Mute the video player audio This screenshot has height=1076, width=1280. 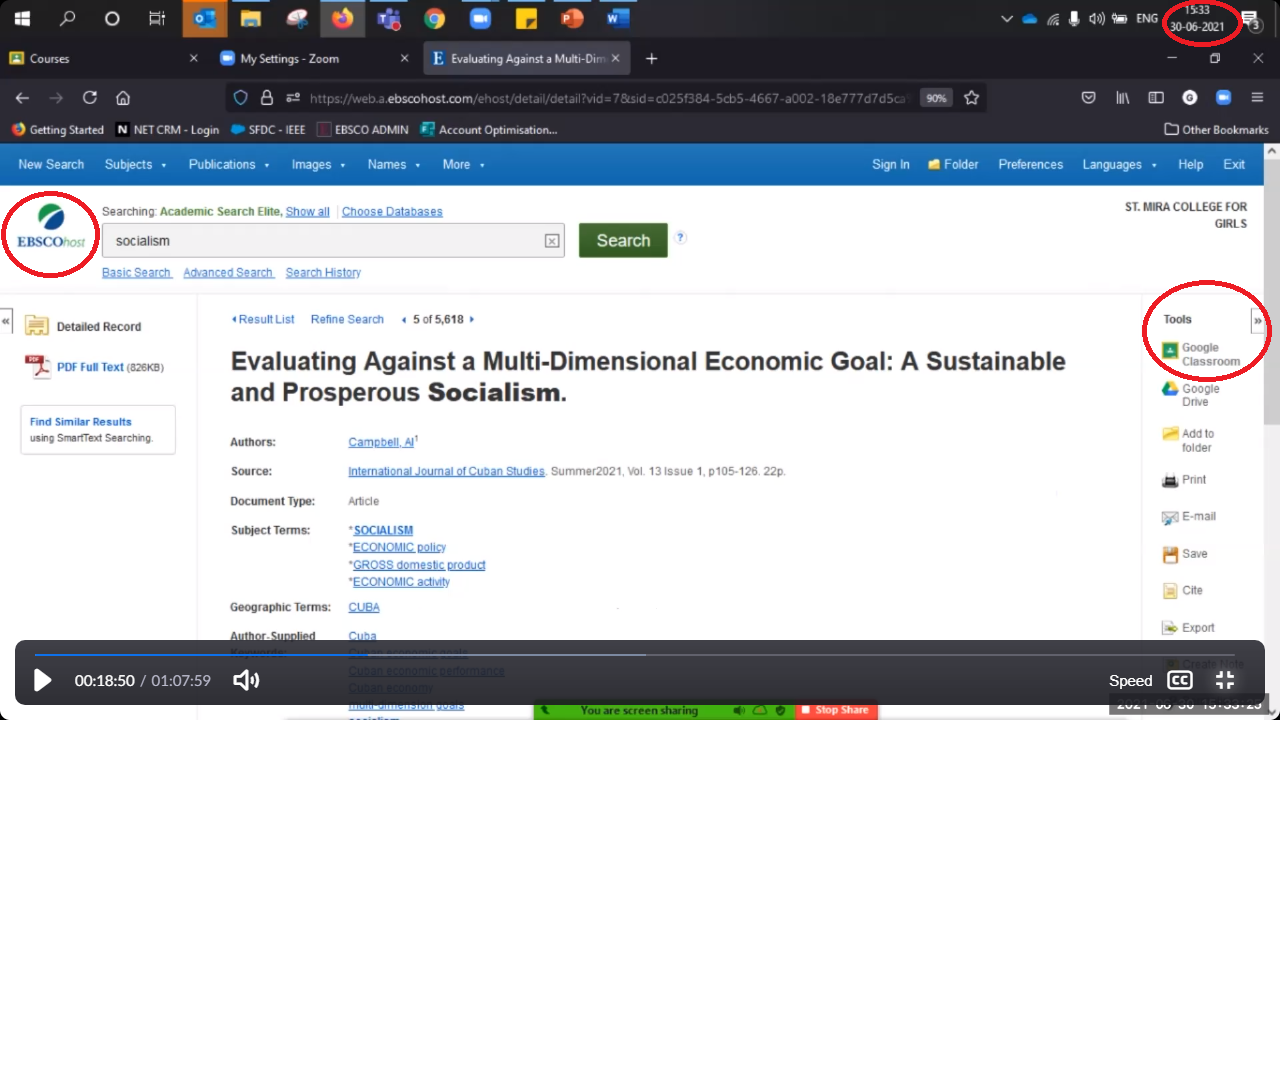245,680
